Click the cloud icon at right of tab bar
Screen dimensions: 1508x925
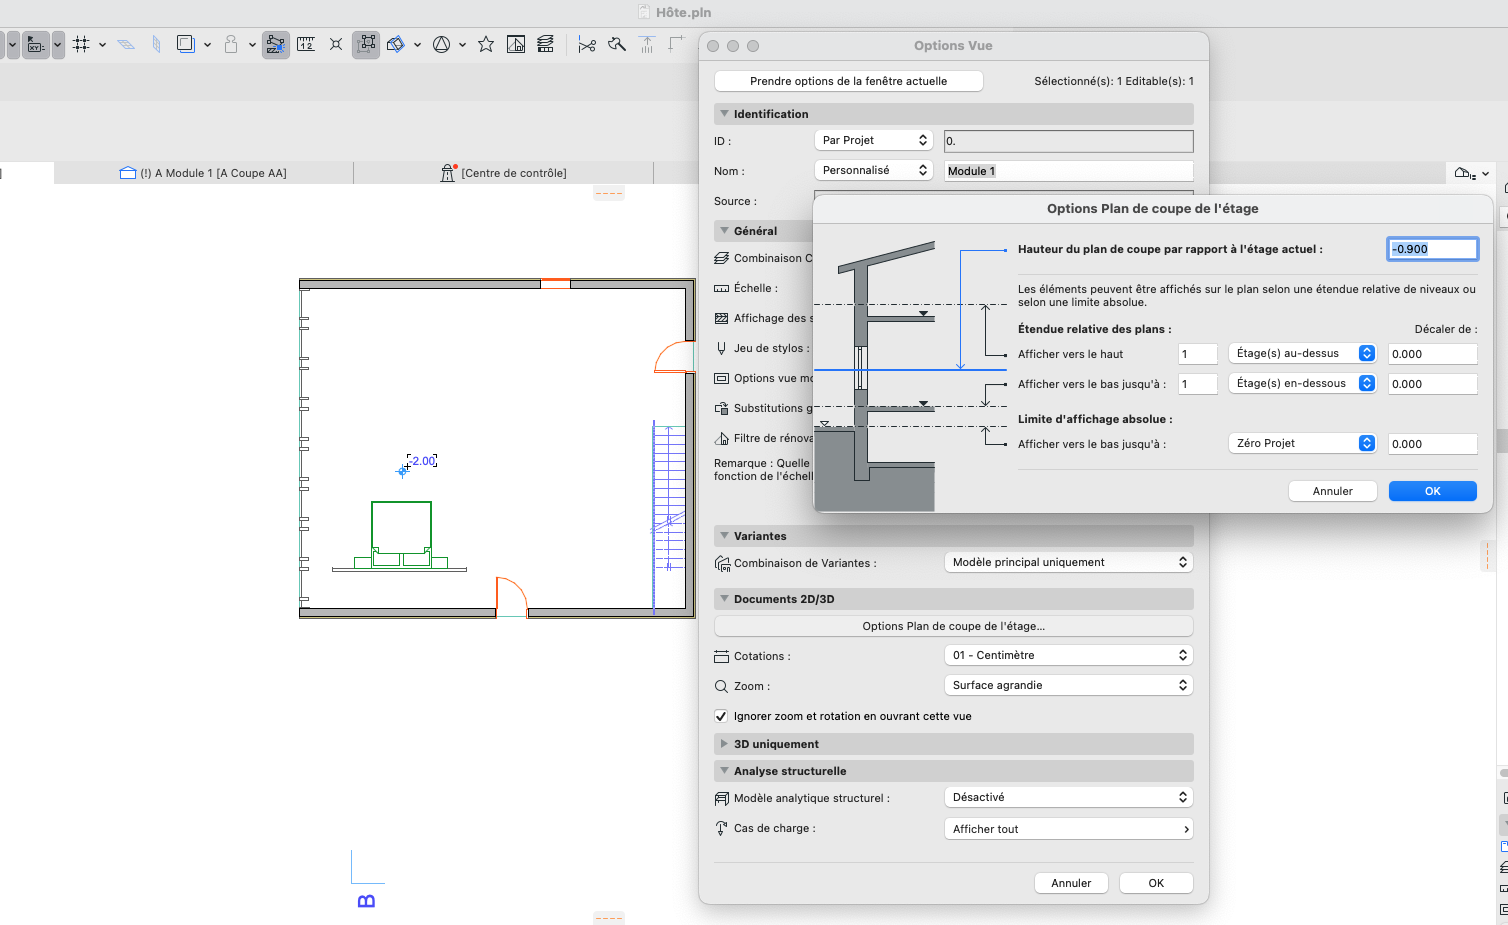tap(1464, 173)
